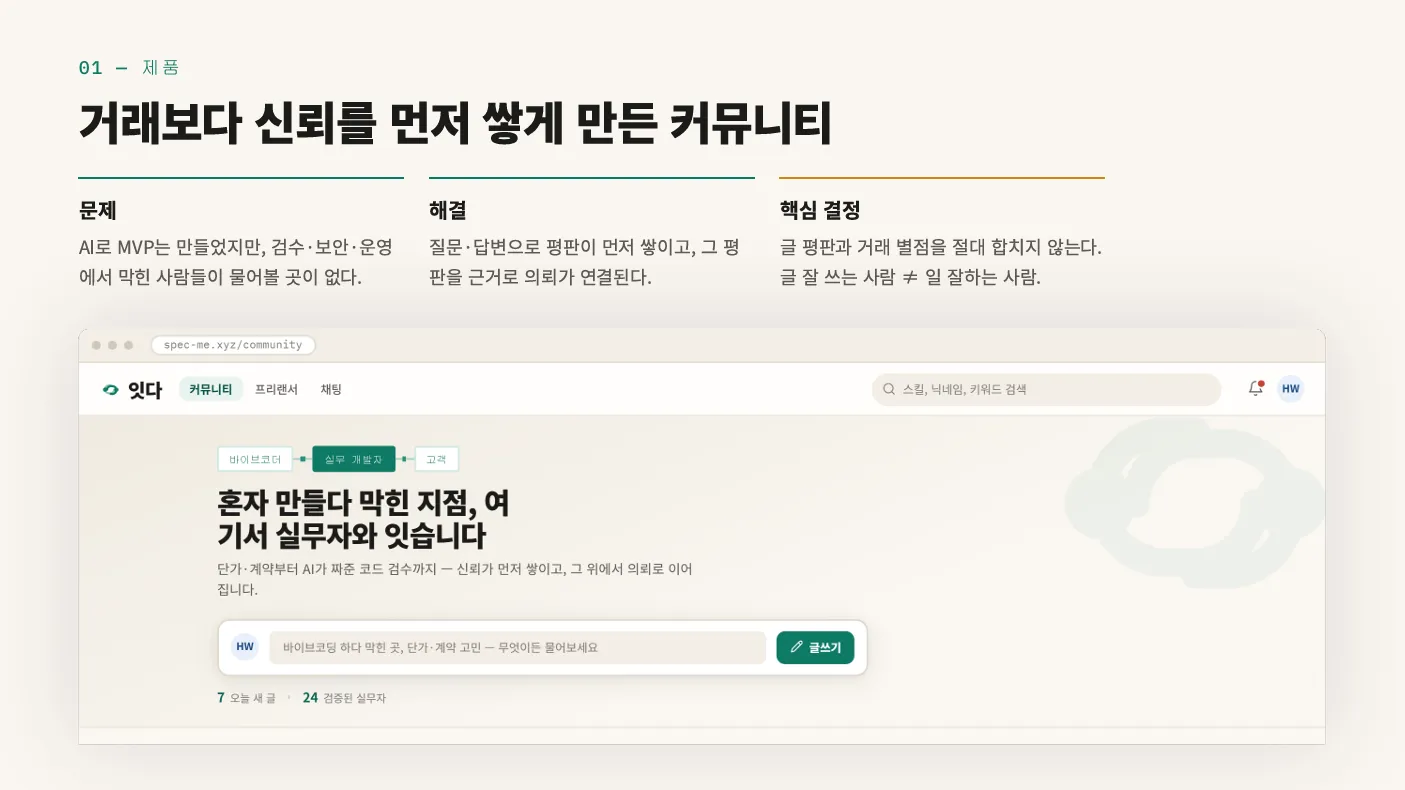Click the search magnifier icon

(x=888, y=389)
